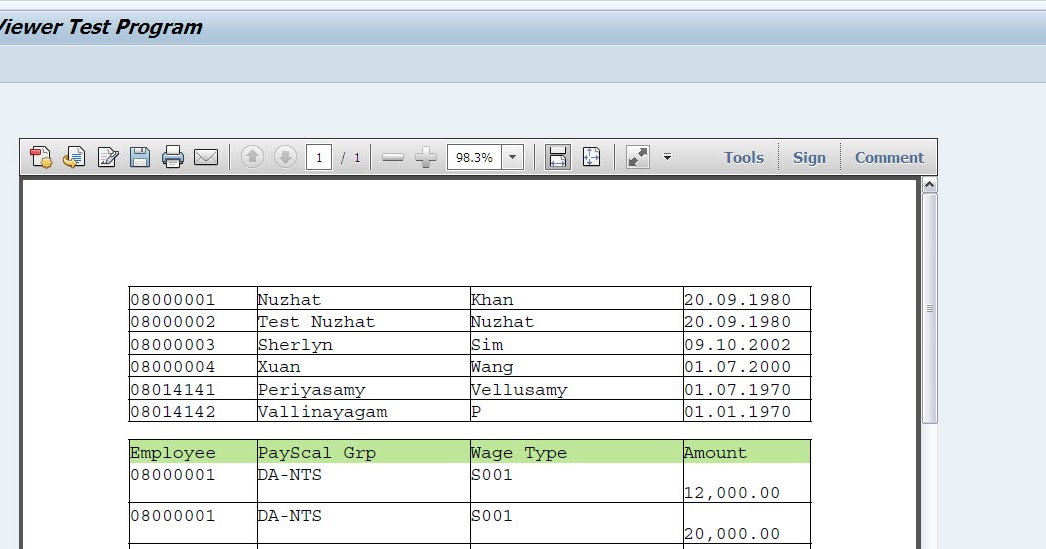This screenshot has width=1046, height=549.
Task: Click the 98.3% zoom value field
Action: tap(474, 157)
